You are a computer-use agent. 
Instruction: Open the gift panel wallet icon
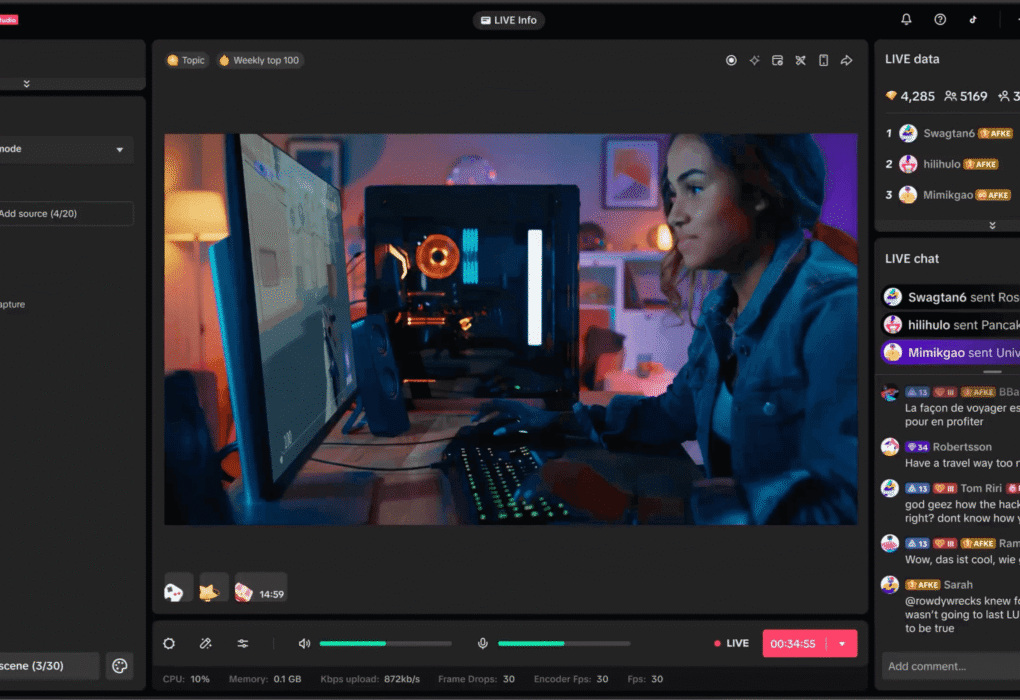777,60
